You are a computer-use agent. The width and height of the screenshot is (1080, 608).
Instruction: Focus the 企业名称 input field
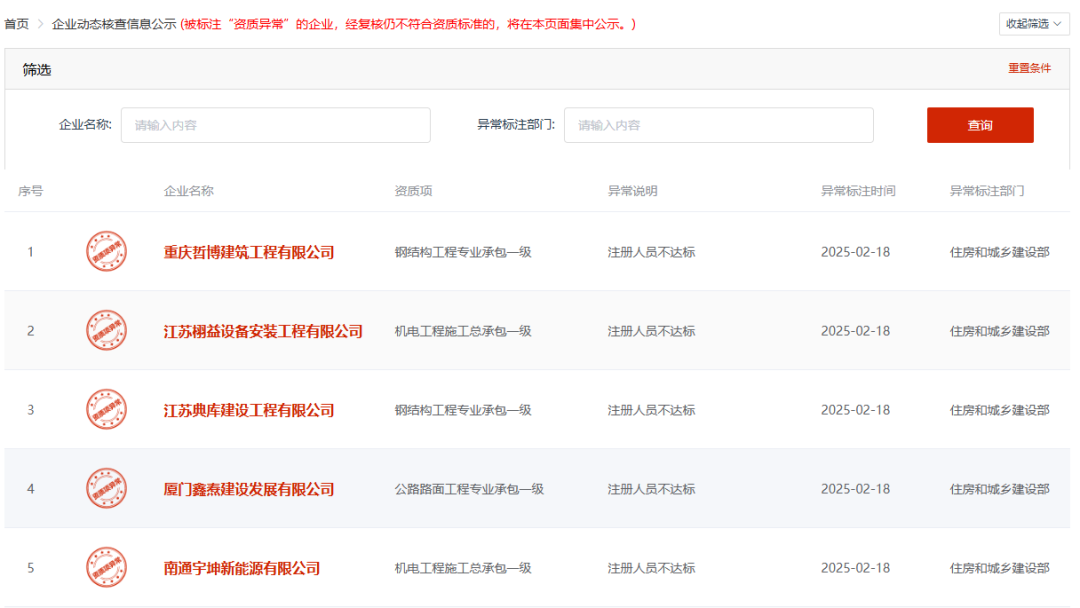(275, 125)
